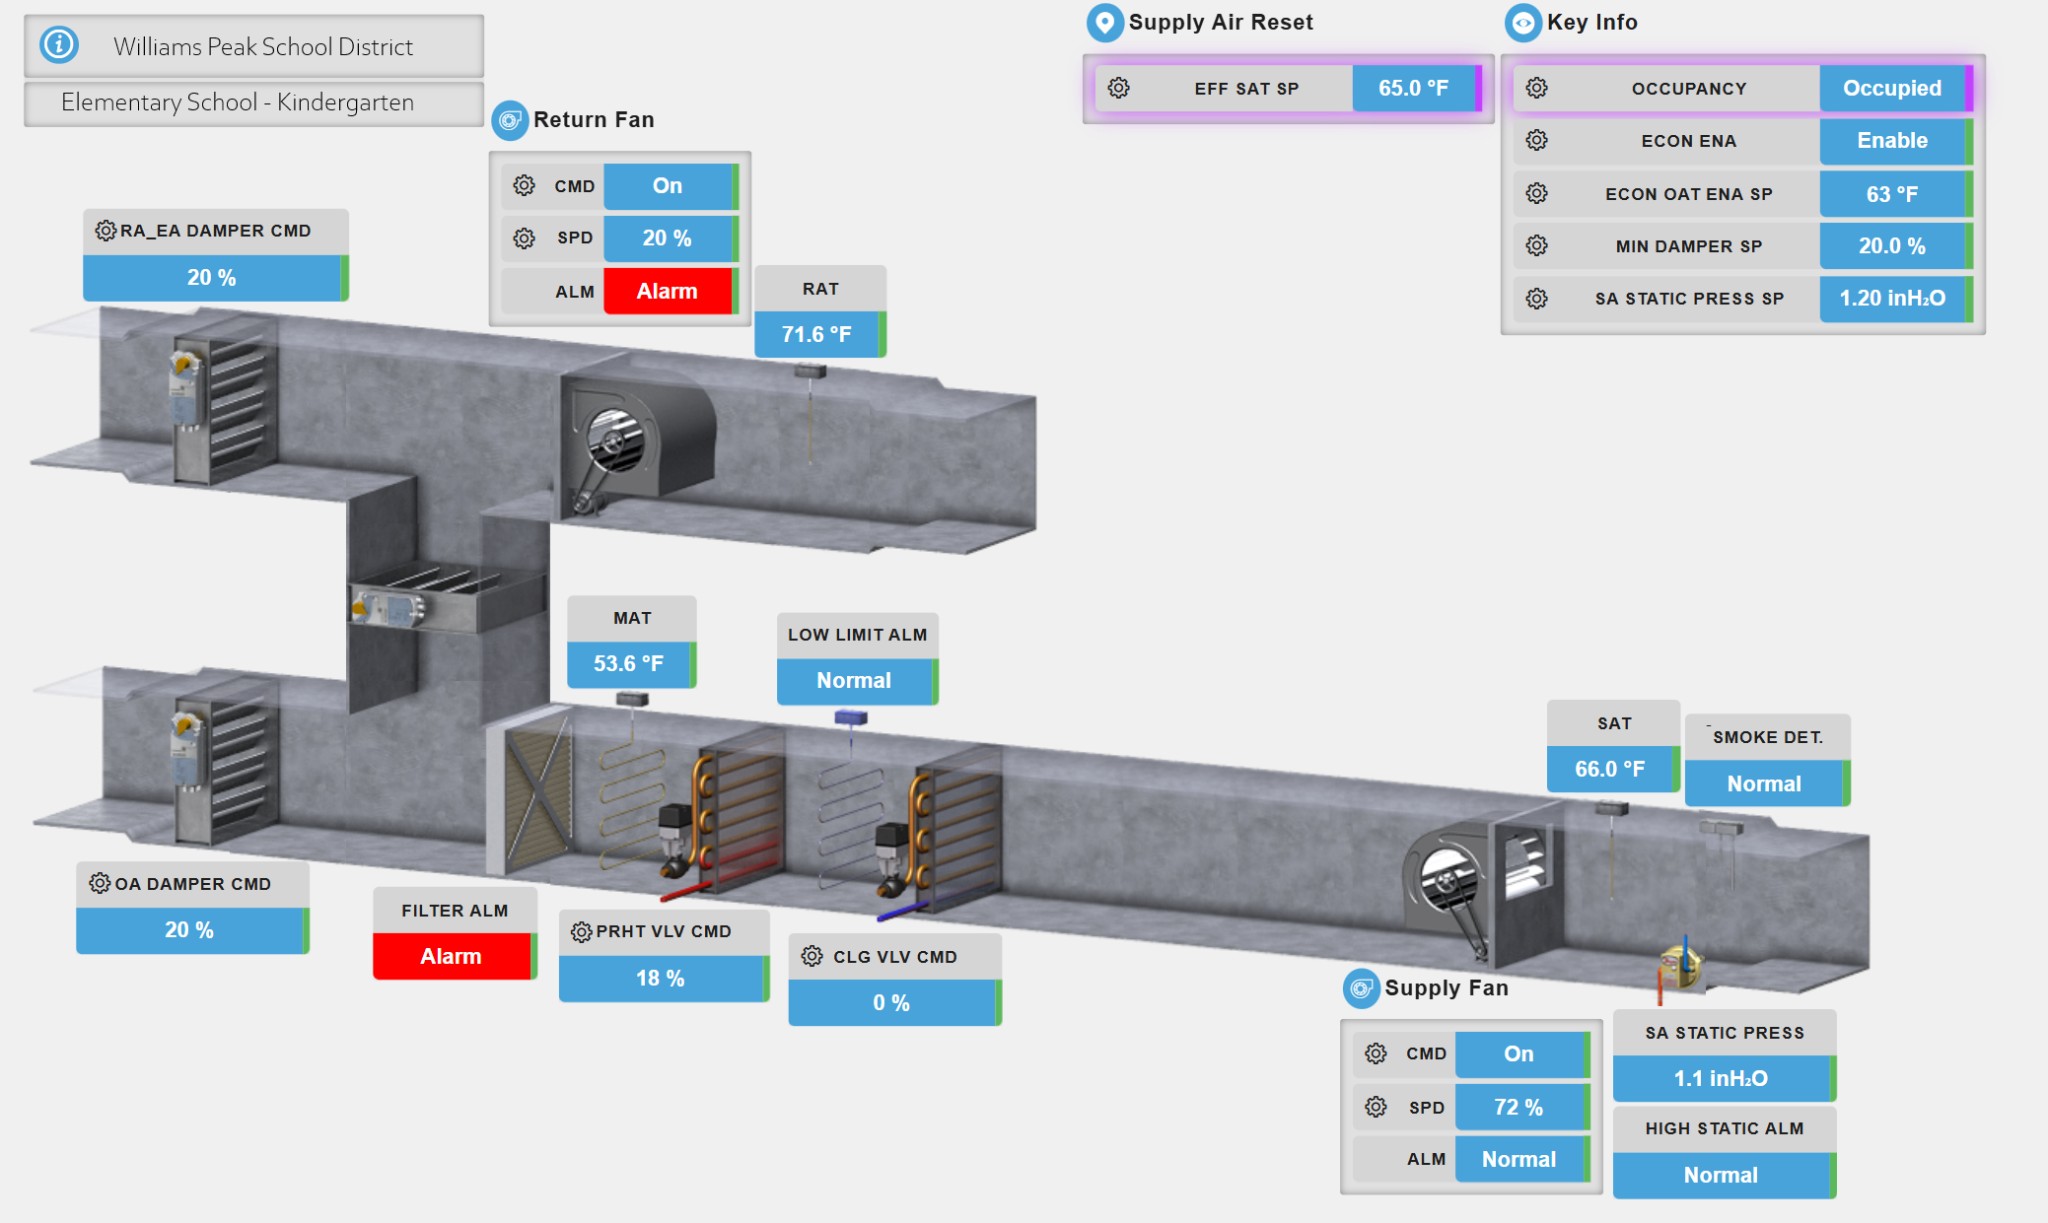
Task: Click the red FILTER ALM Alarm status
Action: [x=451, y=957]
